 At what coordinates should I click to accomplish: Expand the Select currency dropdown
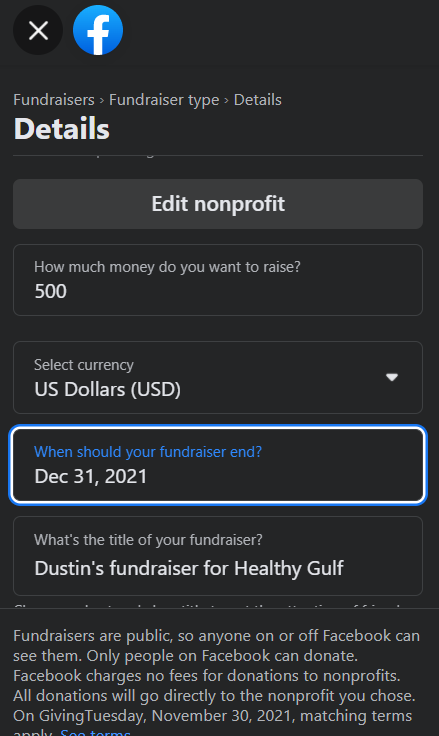[x=218, y=378]
